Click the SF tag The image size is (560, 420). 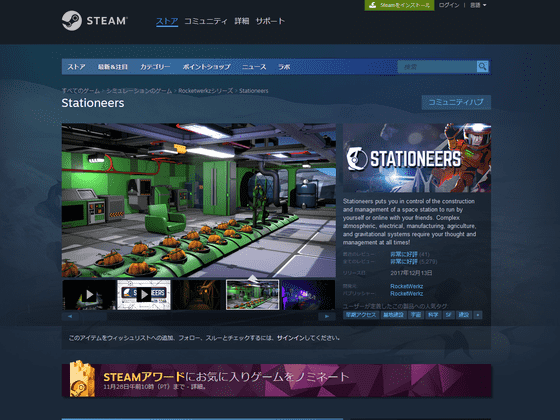(x=448, y=315)
